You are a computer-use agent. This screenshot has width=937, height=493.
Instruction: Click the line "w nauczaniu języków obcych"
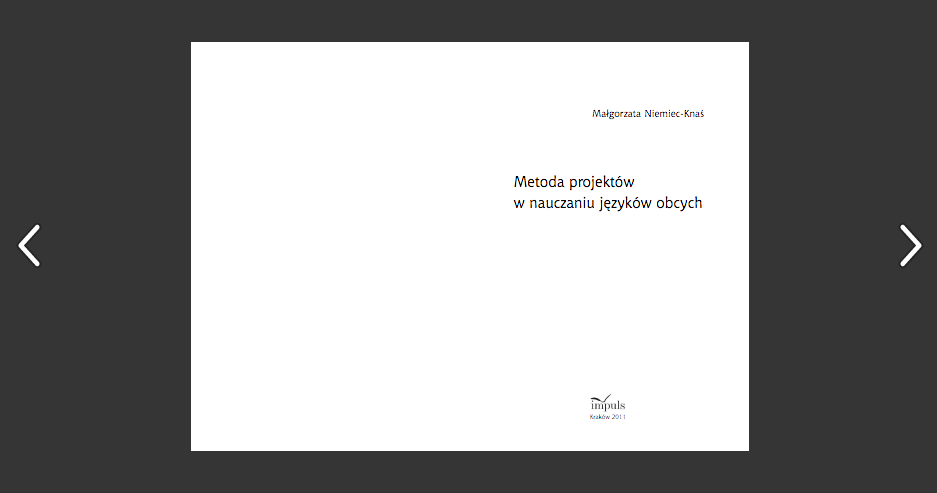(x=607, y=203)
